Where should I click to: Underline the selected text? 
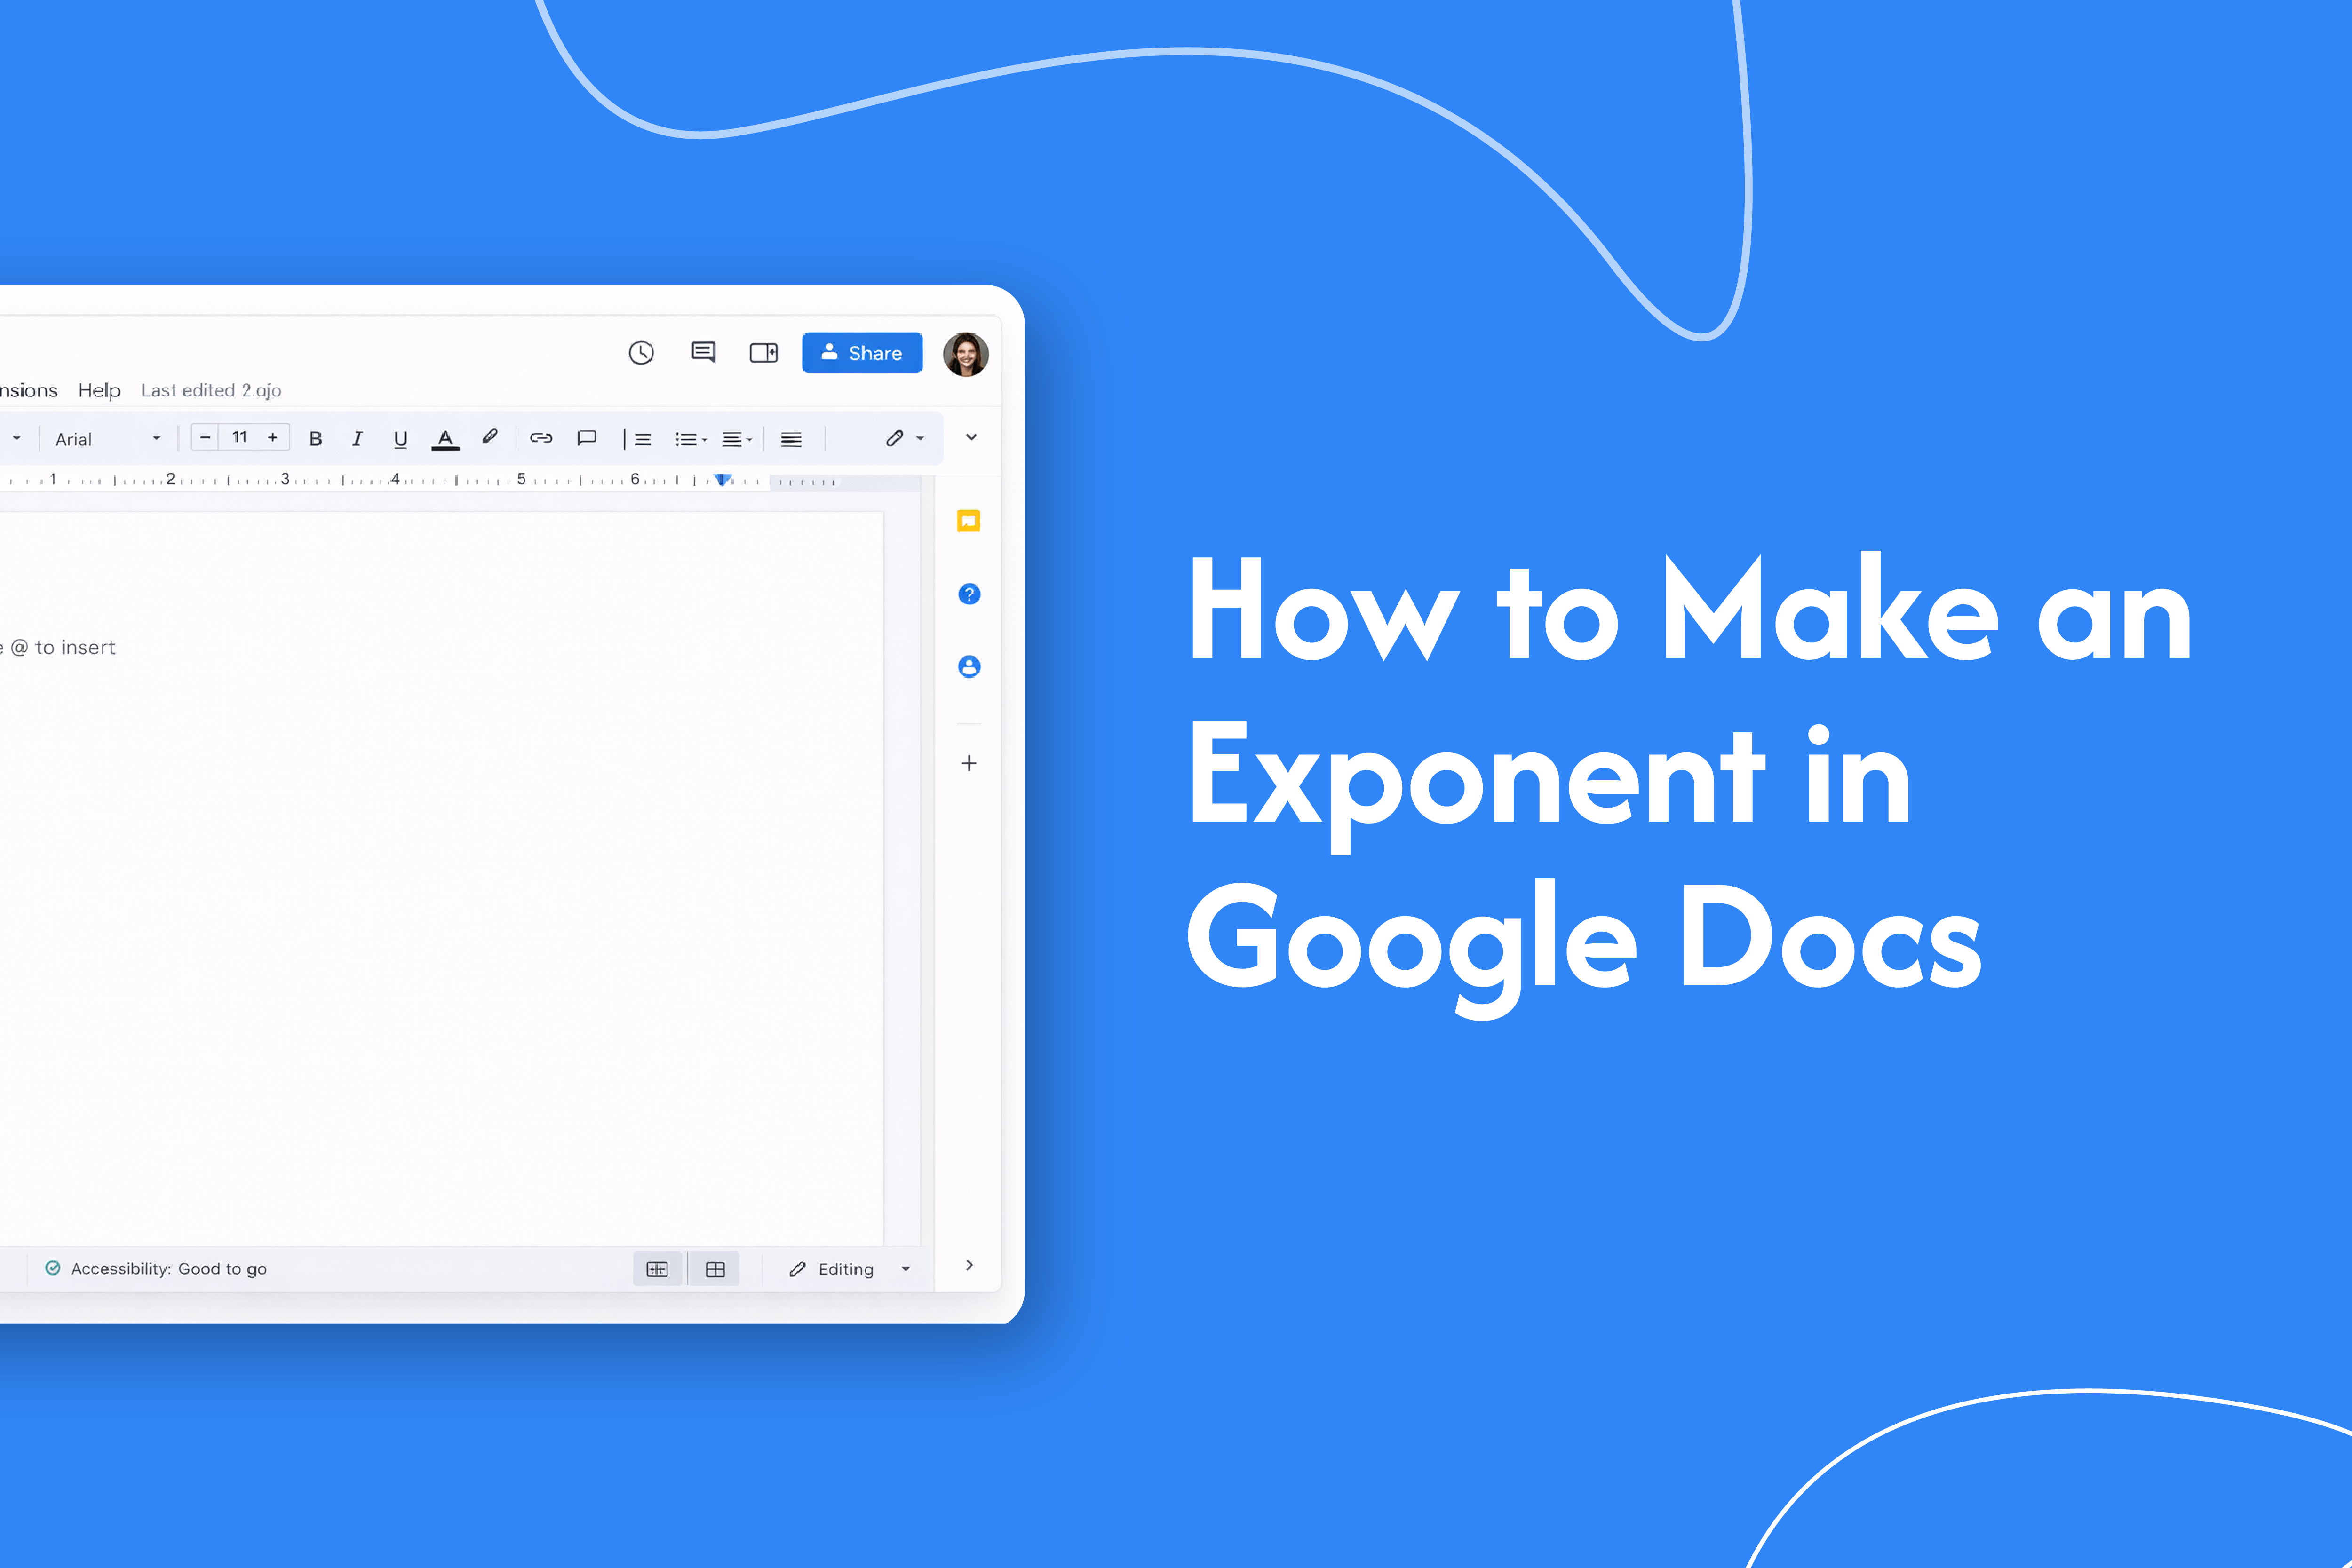[x=400, y=438]
